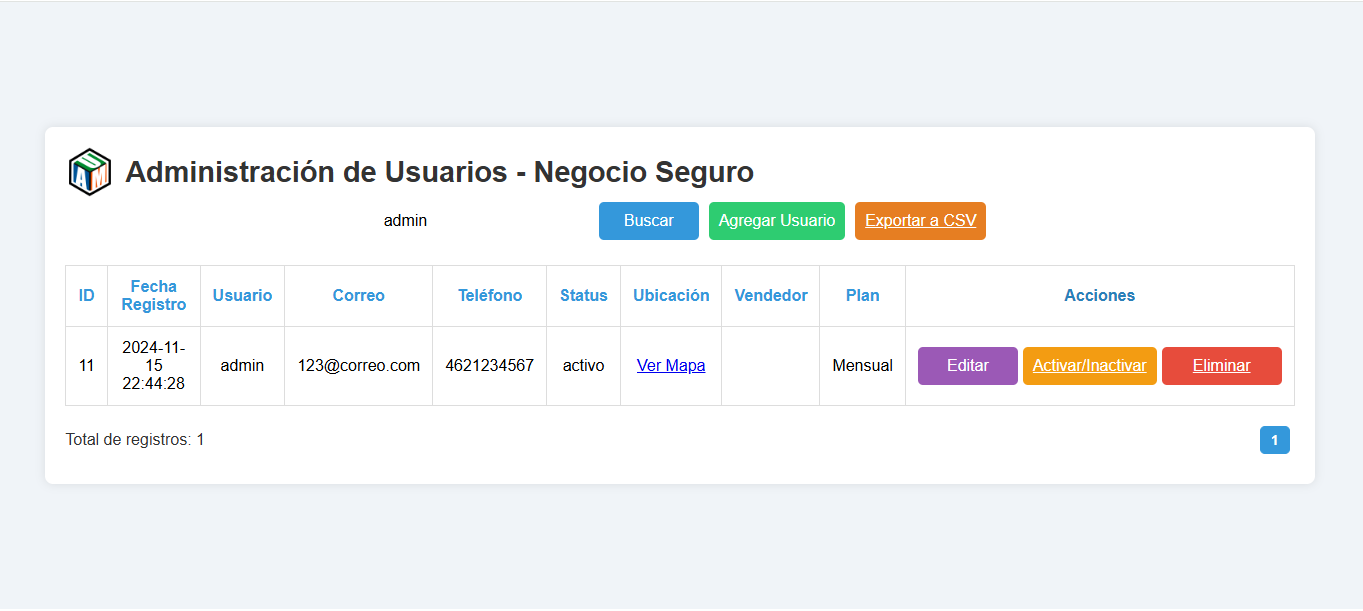The width and height of the screenshot is (1363, 611).
Task: Select the Correo column header
Action: click(x=358, y=295)
